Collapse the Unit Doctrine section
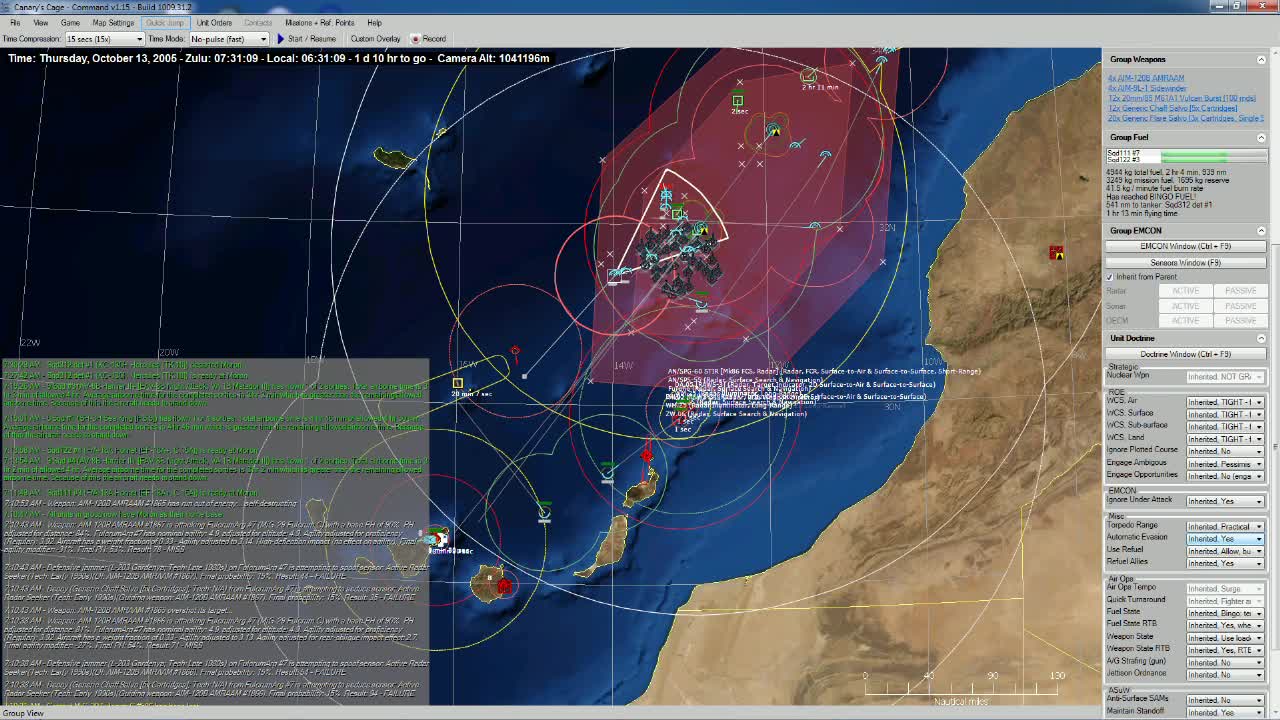The width and height of the screenshot is (1280, 720). [x=1261, y=339]
